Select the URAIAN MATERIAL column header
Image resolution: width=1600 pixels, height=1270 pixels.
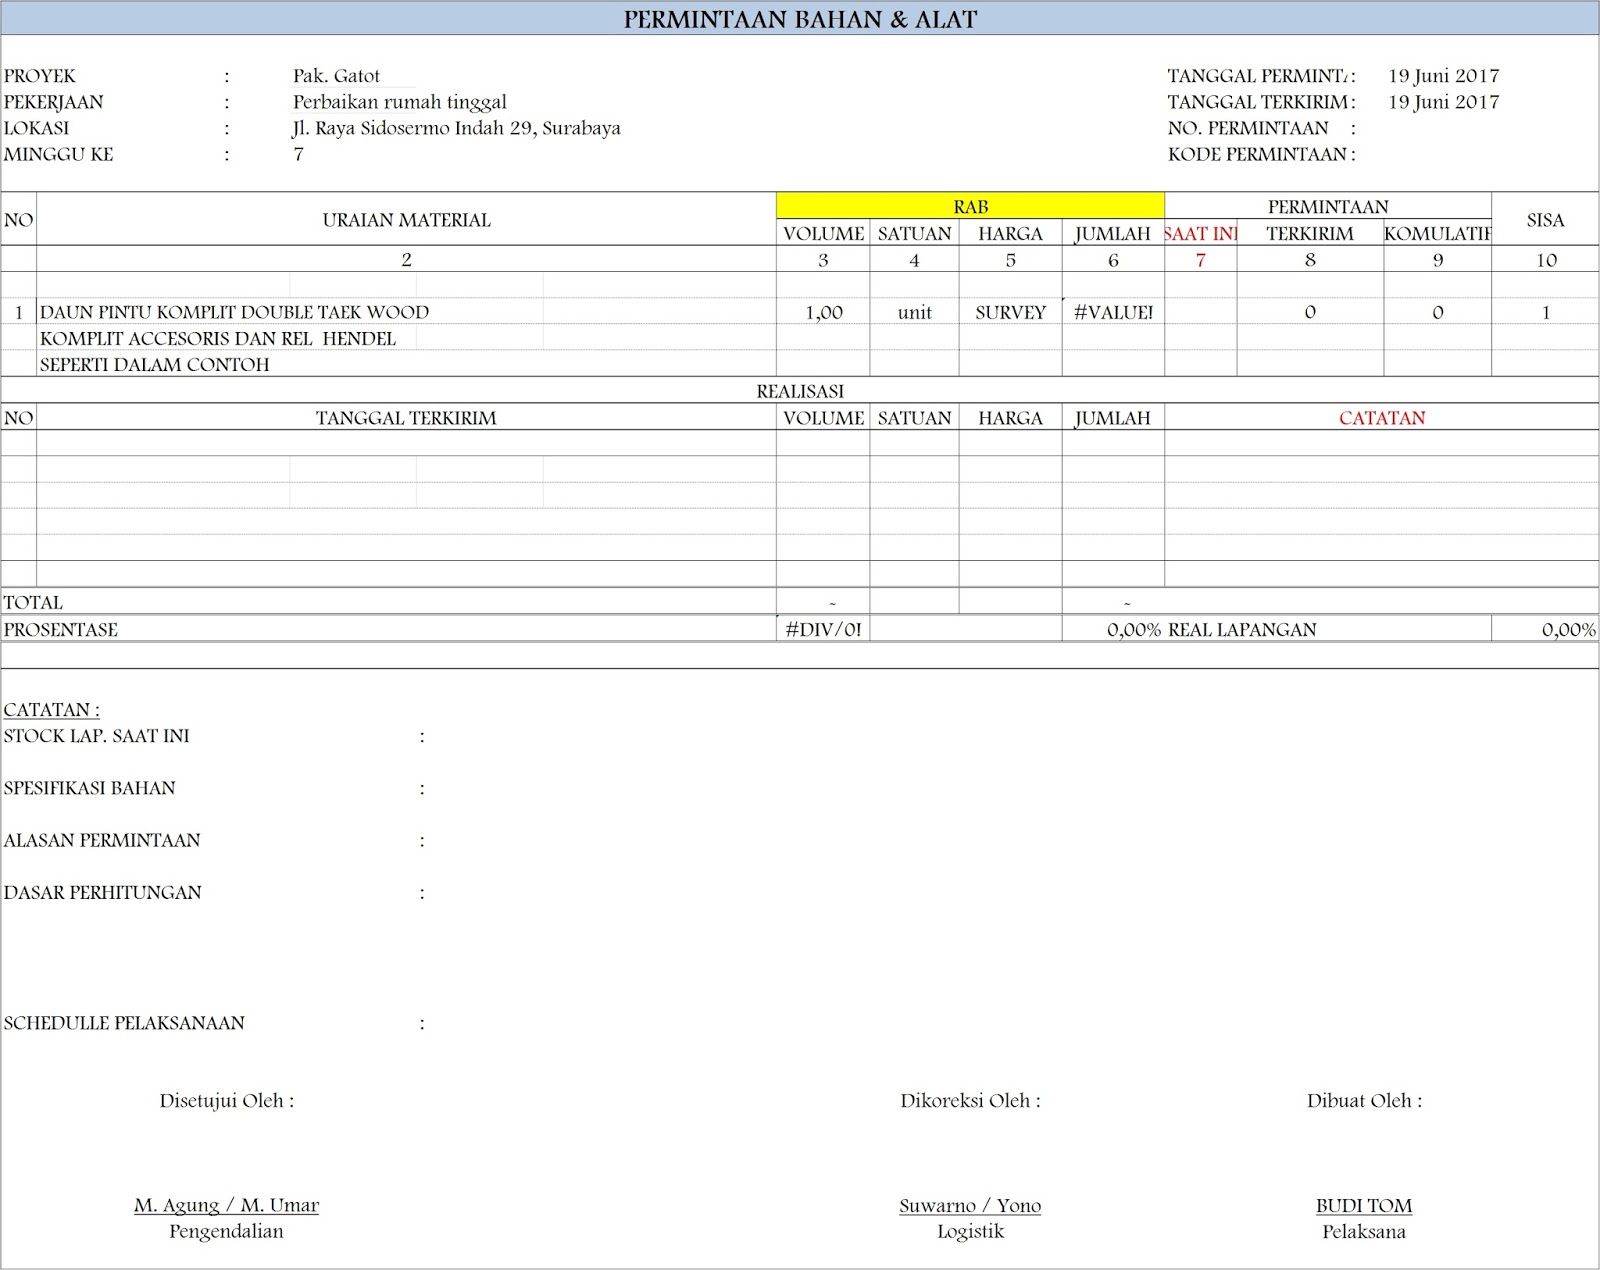coord(406,220)
